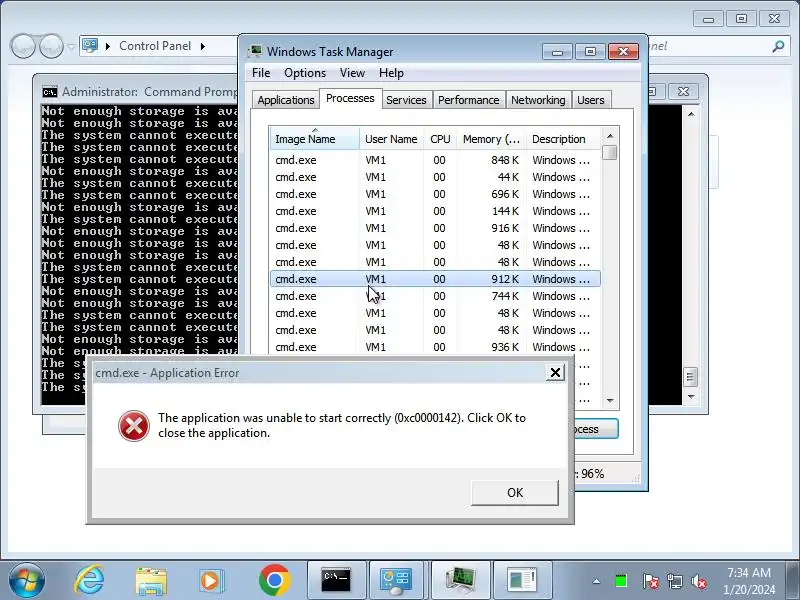Screen dimensions: 800x600
Task: Open the File menu in Task Manager
Action: 261,73
